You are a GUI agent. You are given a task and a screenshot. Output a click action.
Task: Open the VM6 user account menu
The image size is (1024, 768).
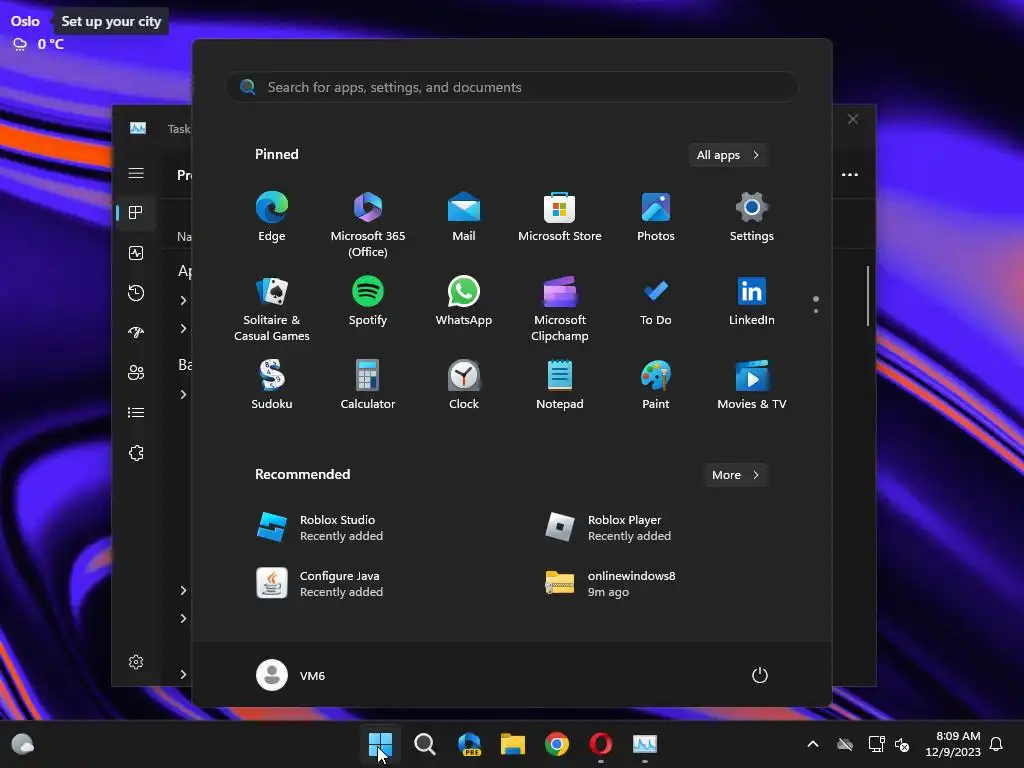click(x=291, y=675)
